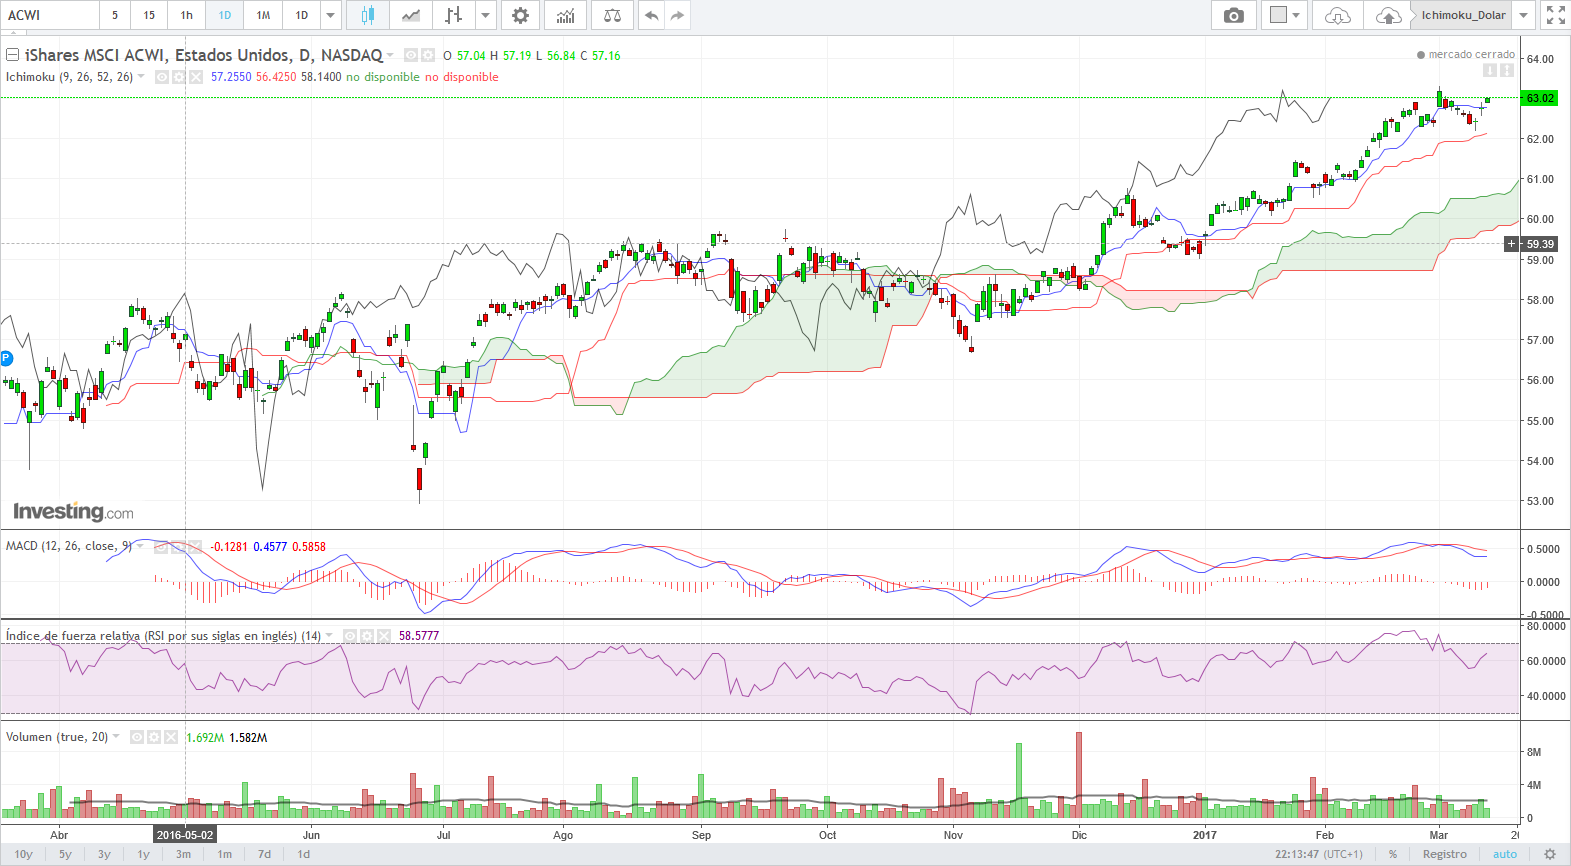Open chart properties gear icon
This screenshot has width=1571, height=866.
520,15
